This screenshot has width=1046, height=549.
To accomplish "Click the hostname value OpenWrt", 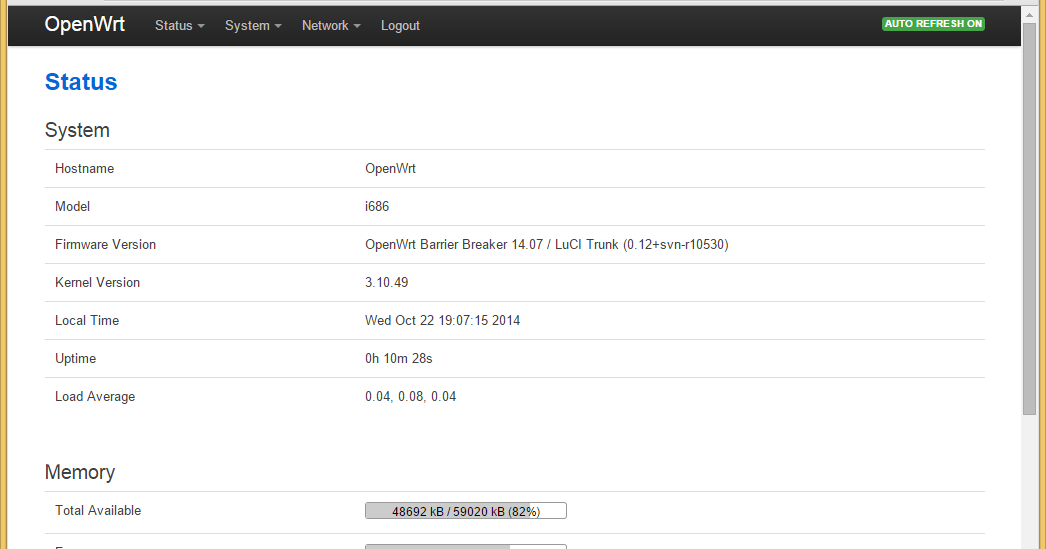I will pos(390,169).
